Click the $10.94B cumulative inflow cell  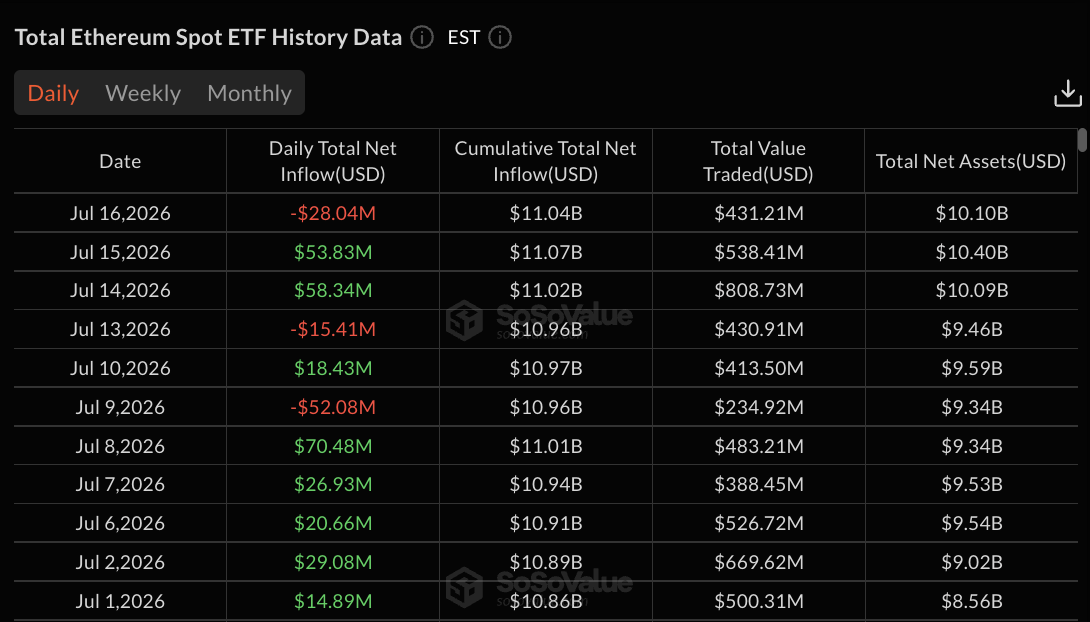pyautogui.click(x=546, y=484)
